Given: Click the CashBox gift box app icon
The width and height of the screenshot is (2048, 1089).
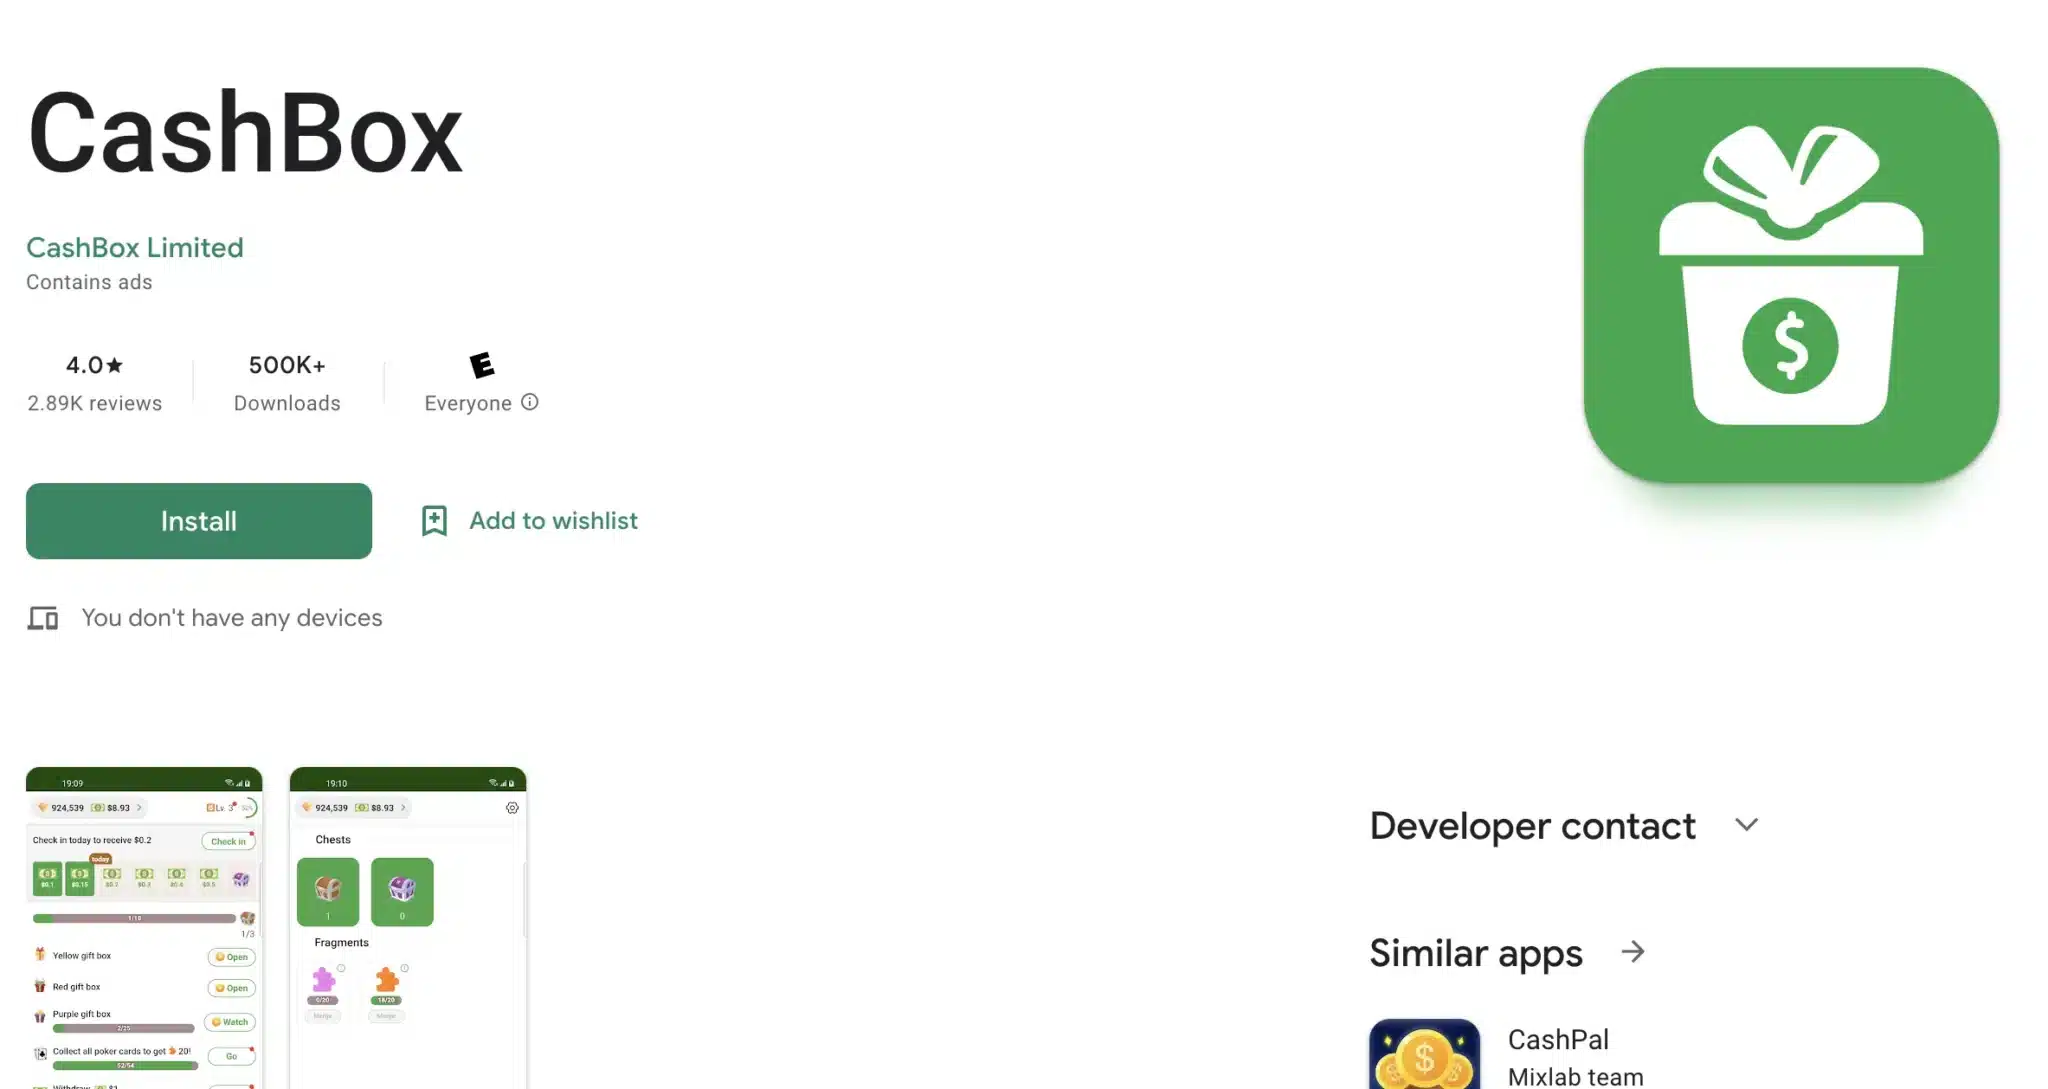Looking at the screenshot, I should tap(1791, 276).
